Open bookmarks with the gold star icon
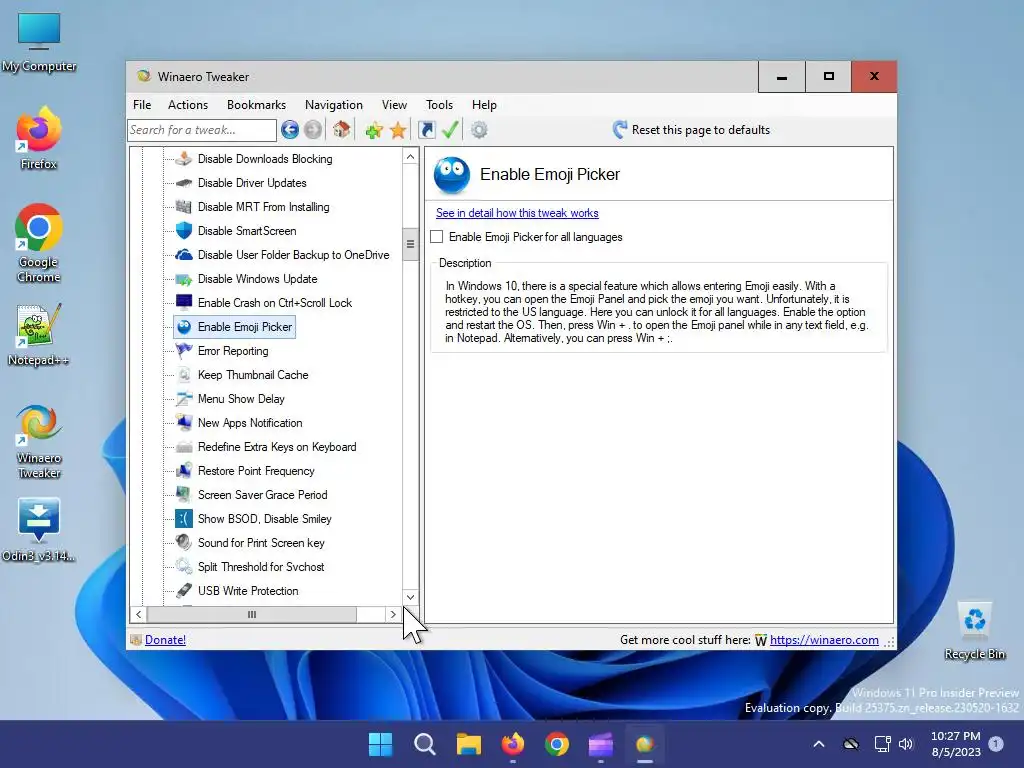 point(398,130)
